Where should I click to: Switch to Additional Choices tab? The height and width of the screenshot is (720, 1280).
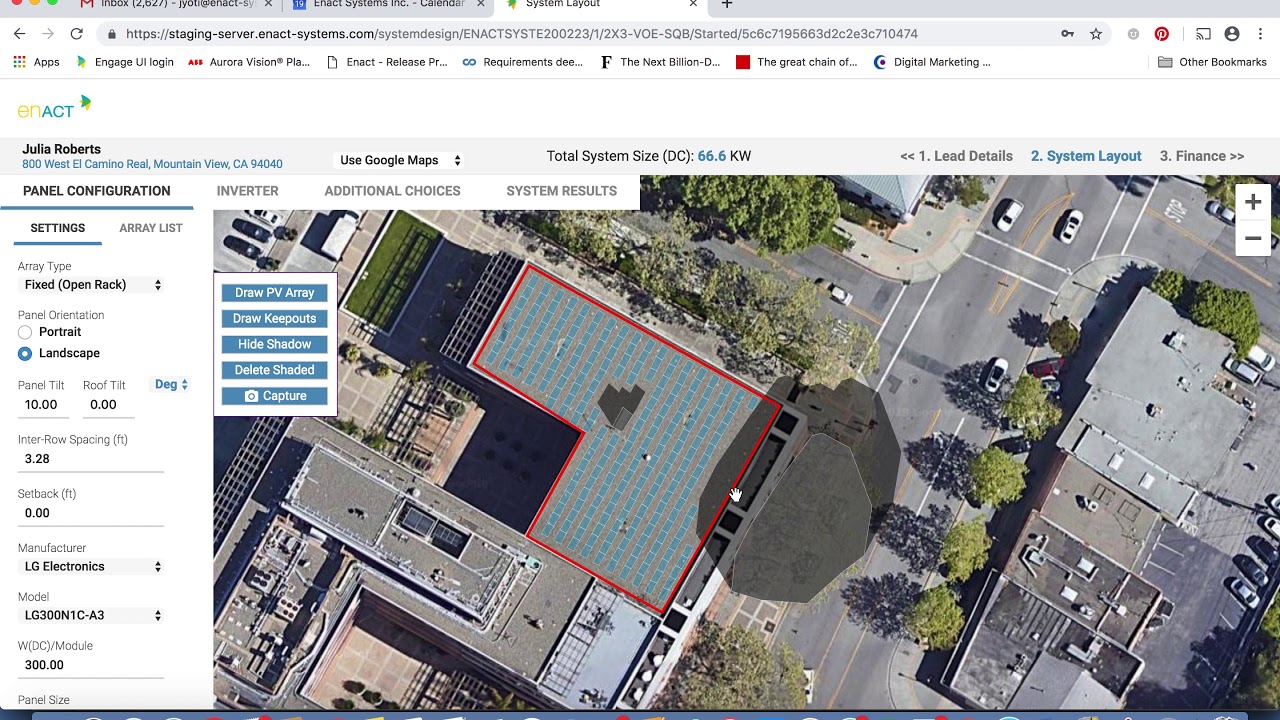(x=392, y=191)
